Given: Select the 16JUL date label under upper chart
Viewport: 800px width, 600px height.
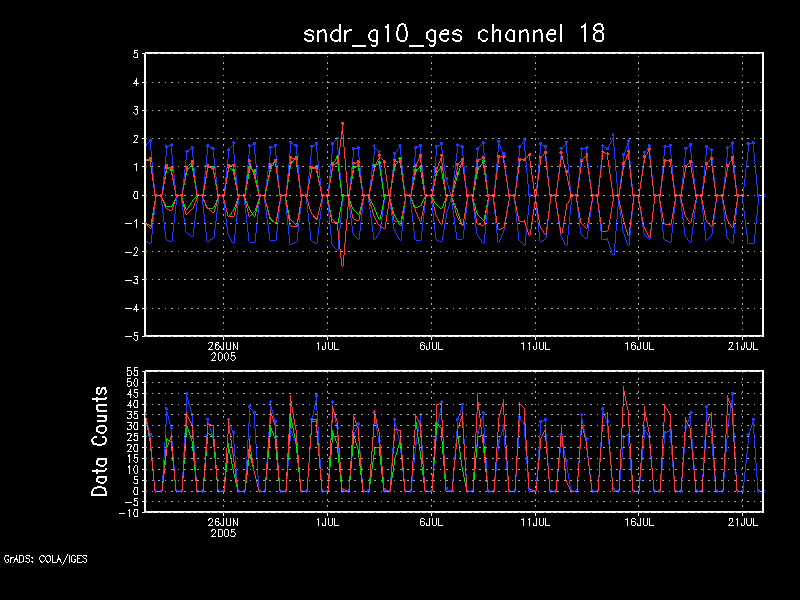Looking at the screenshot, I should point(639,346).
